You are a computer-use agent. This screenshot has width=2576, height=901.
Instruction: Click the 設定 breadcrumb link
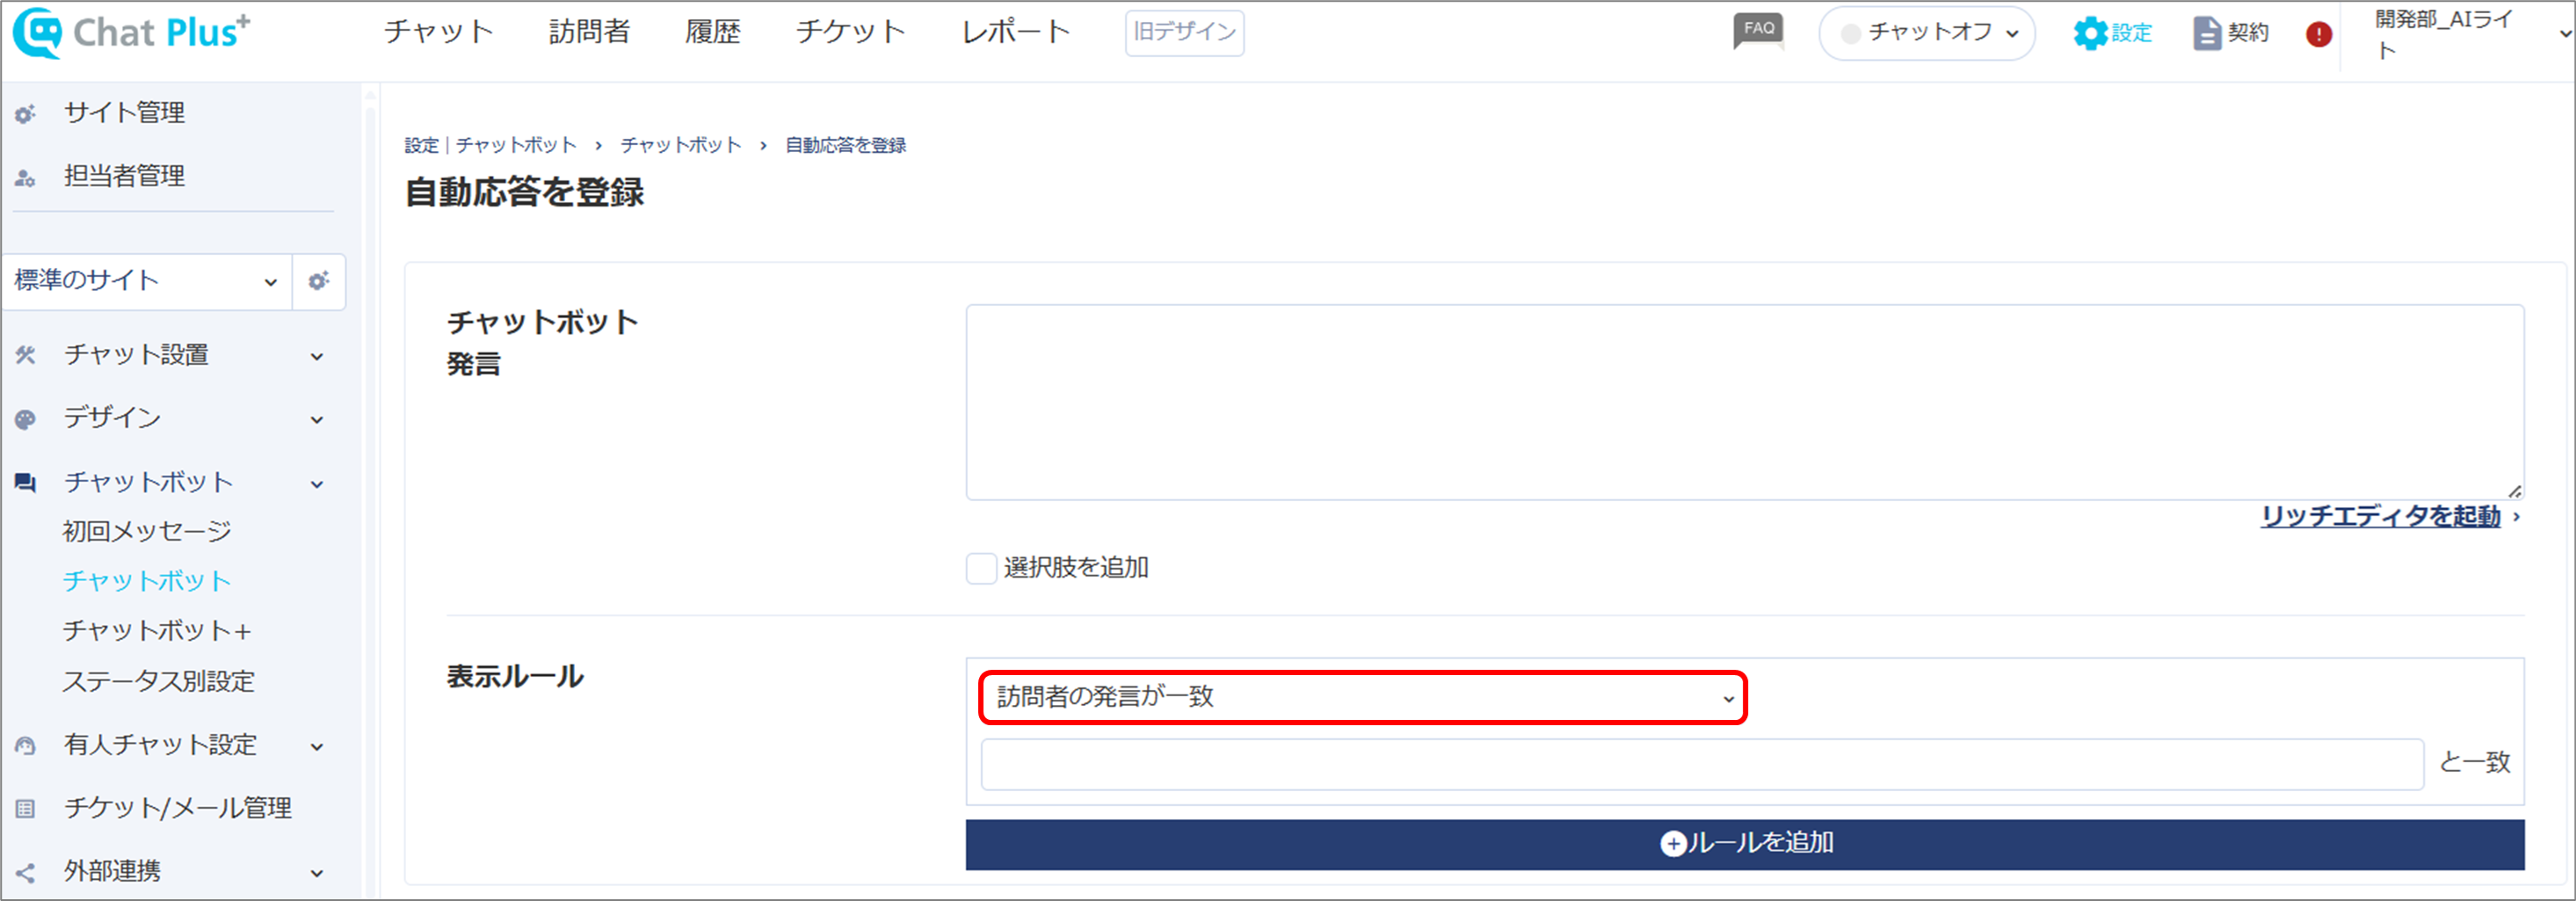[x=421, y=146]
